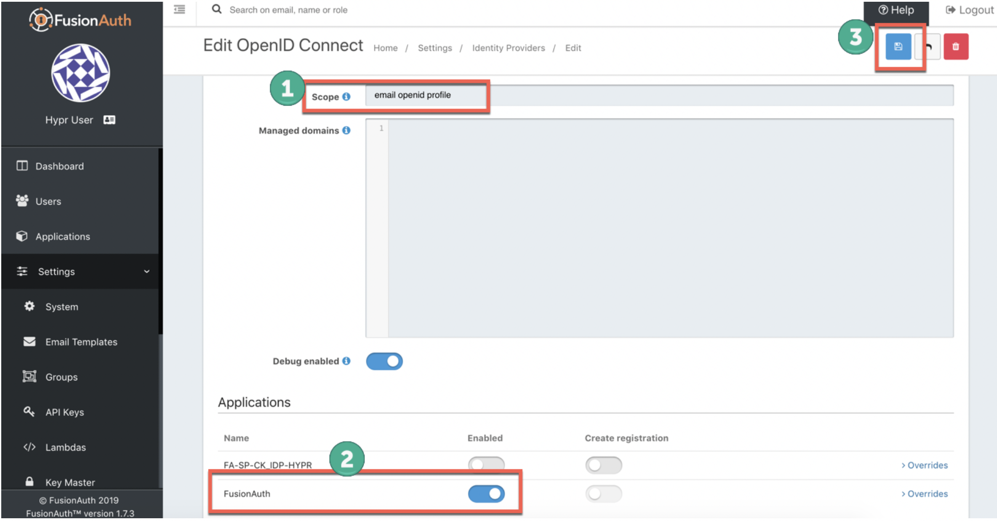
Task: Click the Key Master lock icon
Action: pyautogui.click(x=29, y=482)
